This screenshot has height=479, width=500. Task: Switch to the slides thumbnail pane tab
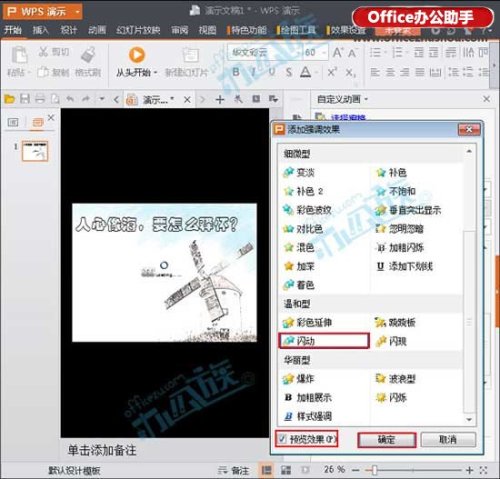coord(37,122)
